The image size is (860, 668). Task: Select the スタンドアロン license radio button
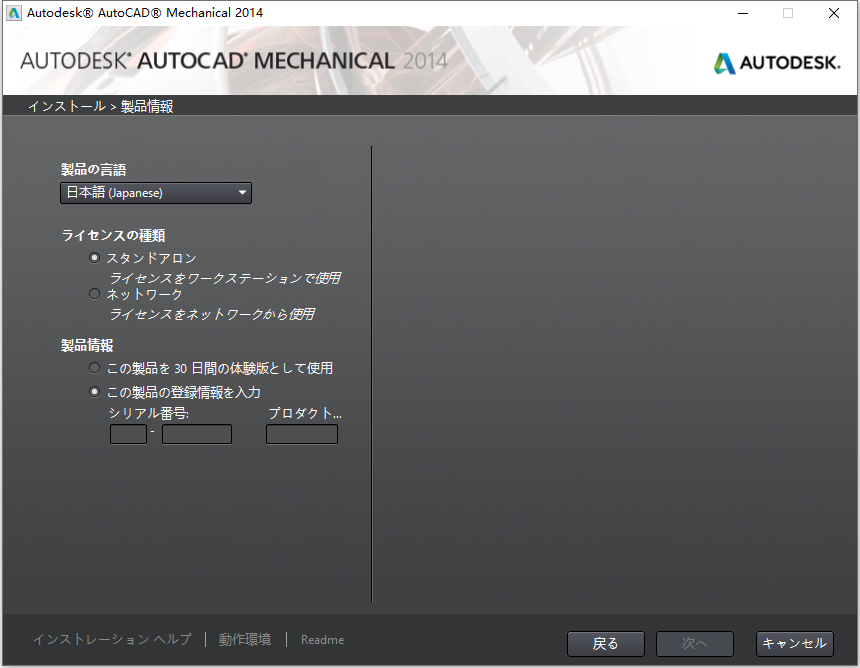(94, 257)
